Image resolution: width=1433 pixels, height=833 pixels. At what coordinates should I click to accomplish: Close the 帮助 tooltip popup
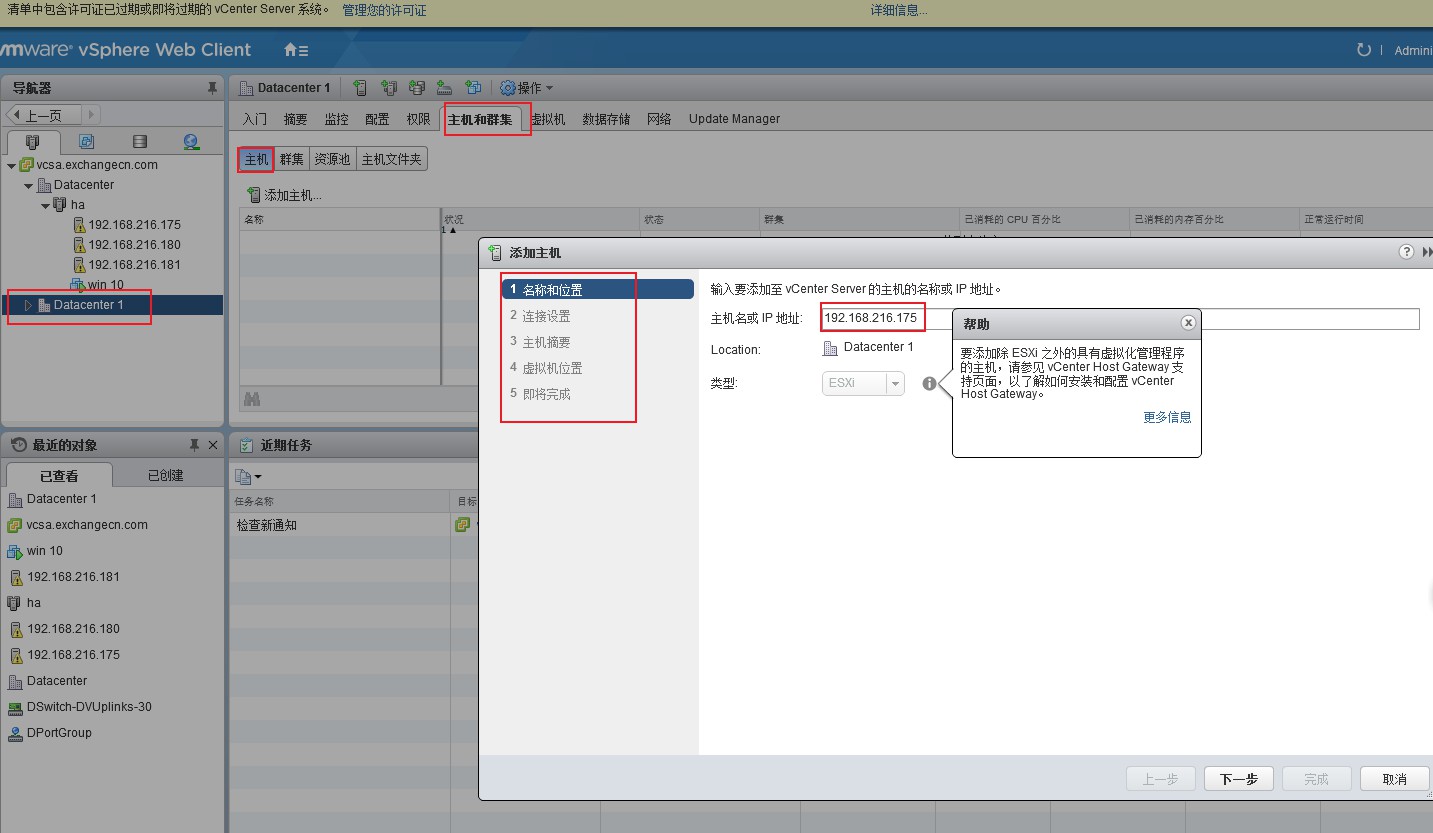(1188, 323)
